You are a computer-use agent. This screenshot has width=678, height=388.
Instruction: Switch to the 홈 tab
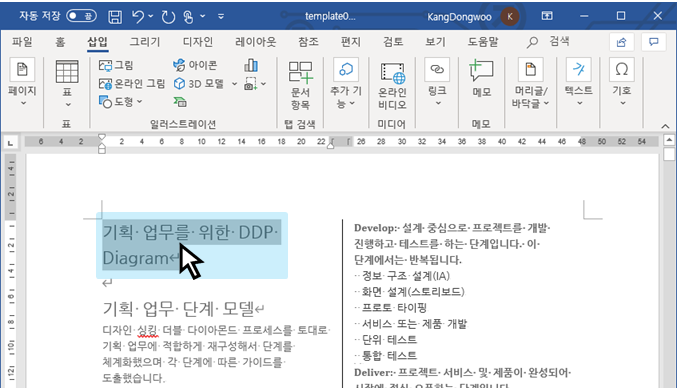(x=60, y=42)
